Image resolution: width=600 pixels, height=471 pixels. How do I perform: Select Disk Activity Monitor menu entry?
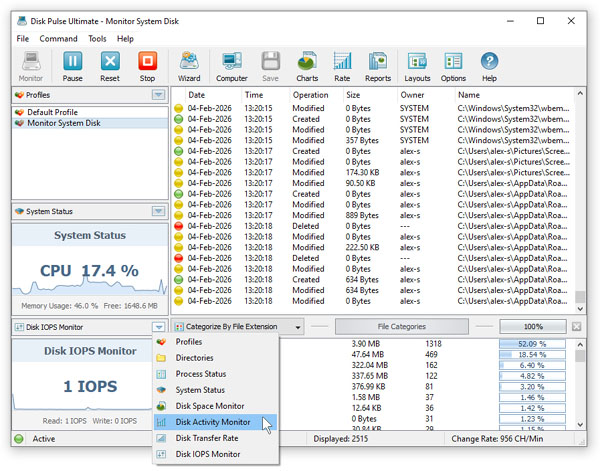coord(216,422)
